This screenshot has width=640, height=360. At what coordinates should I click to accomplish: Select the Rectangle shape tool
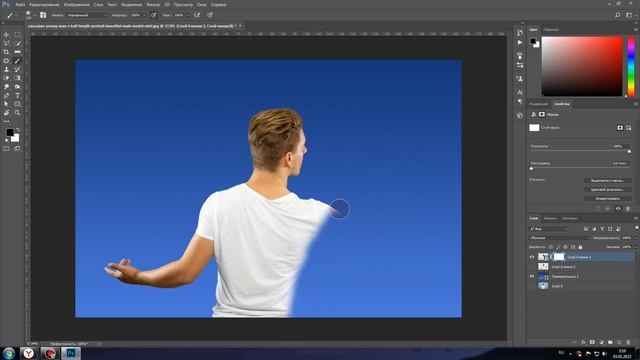point(17,104)
